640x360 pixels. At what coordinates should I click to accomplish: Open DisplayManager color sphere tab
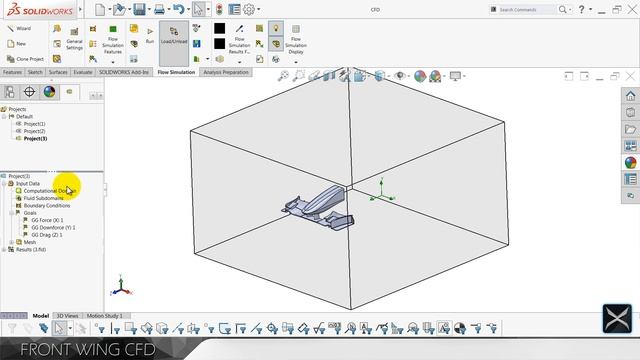pos(49,92)
